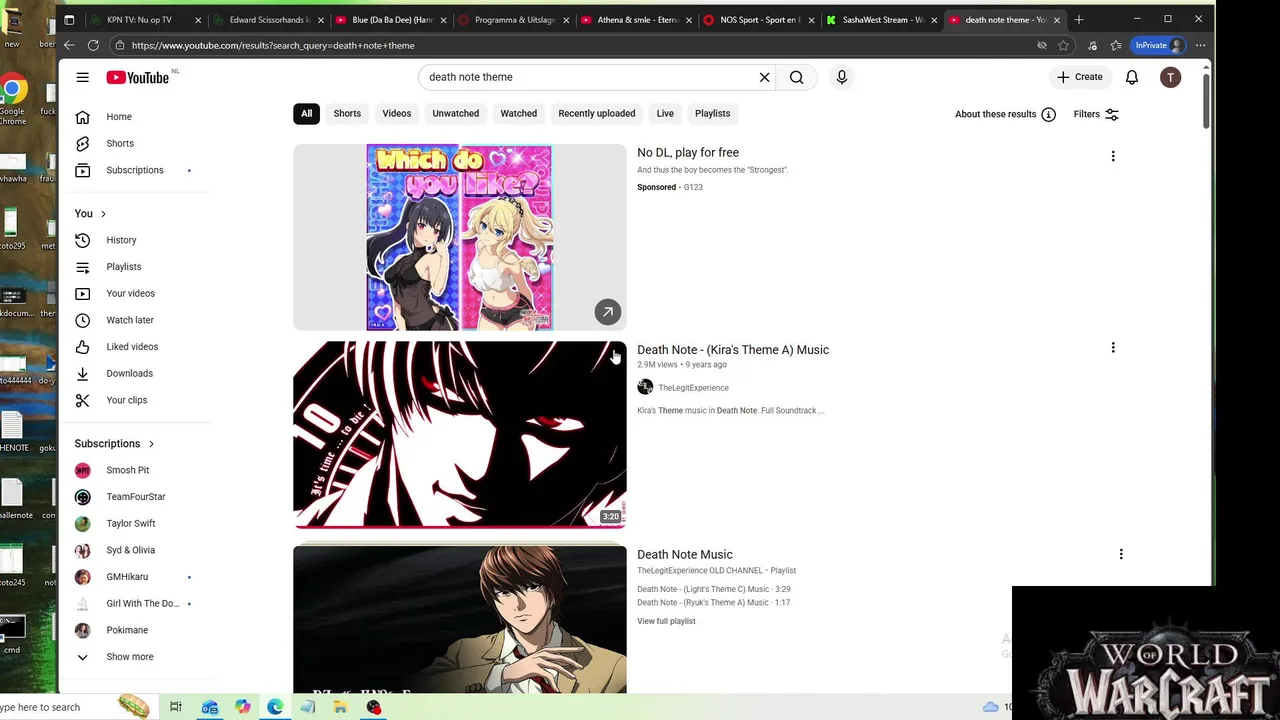This screenshot has height=720, width=1280.
Task: Expand the You section
Action: tap(90, 214)
